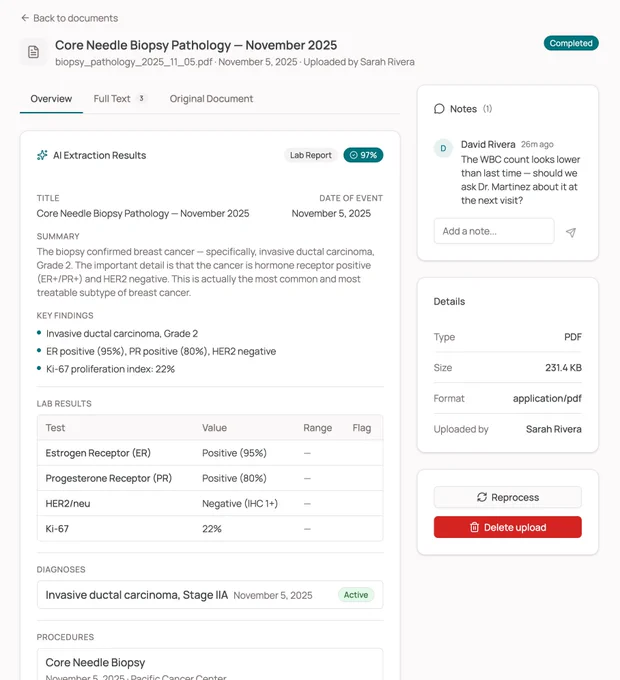Click the document file icon beside title
Image resolution: width=620 pixels, height=680 pixels.
pyautogui.click(x=33, y=52)
